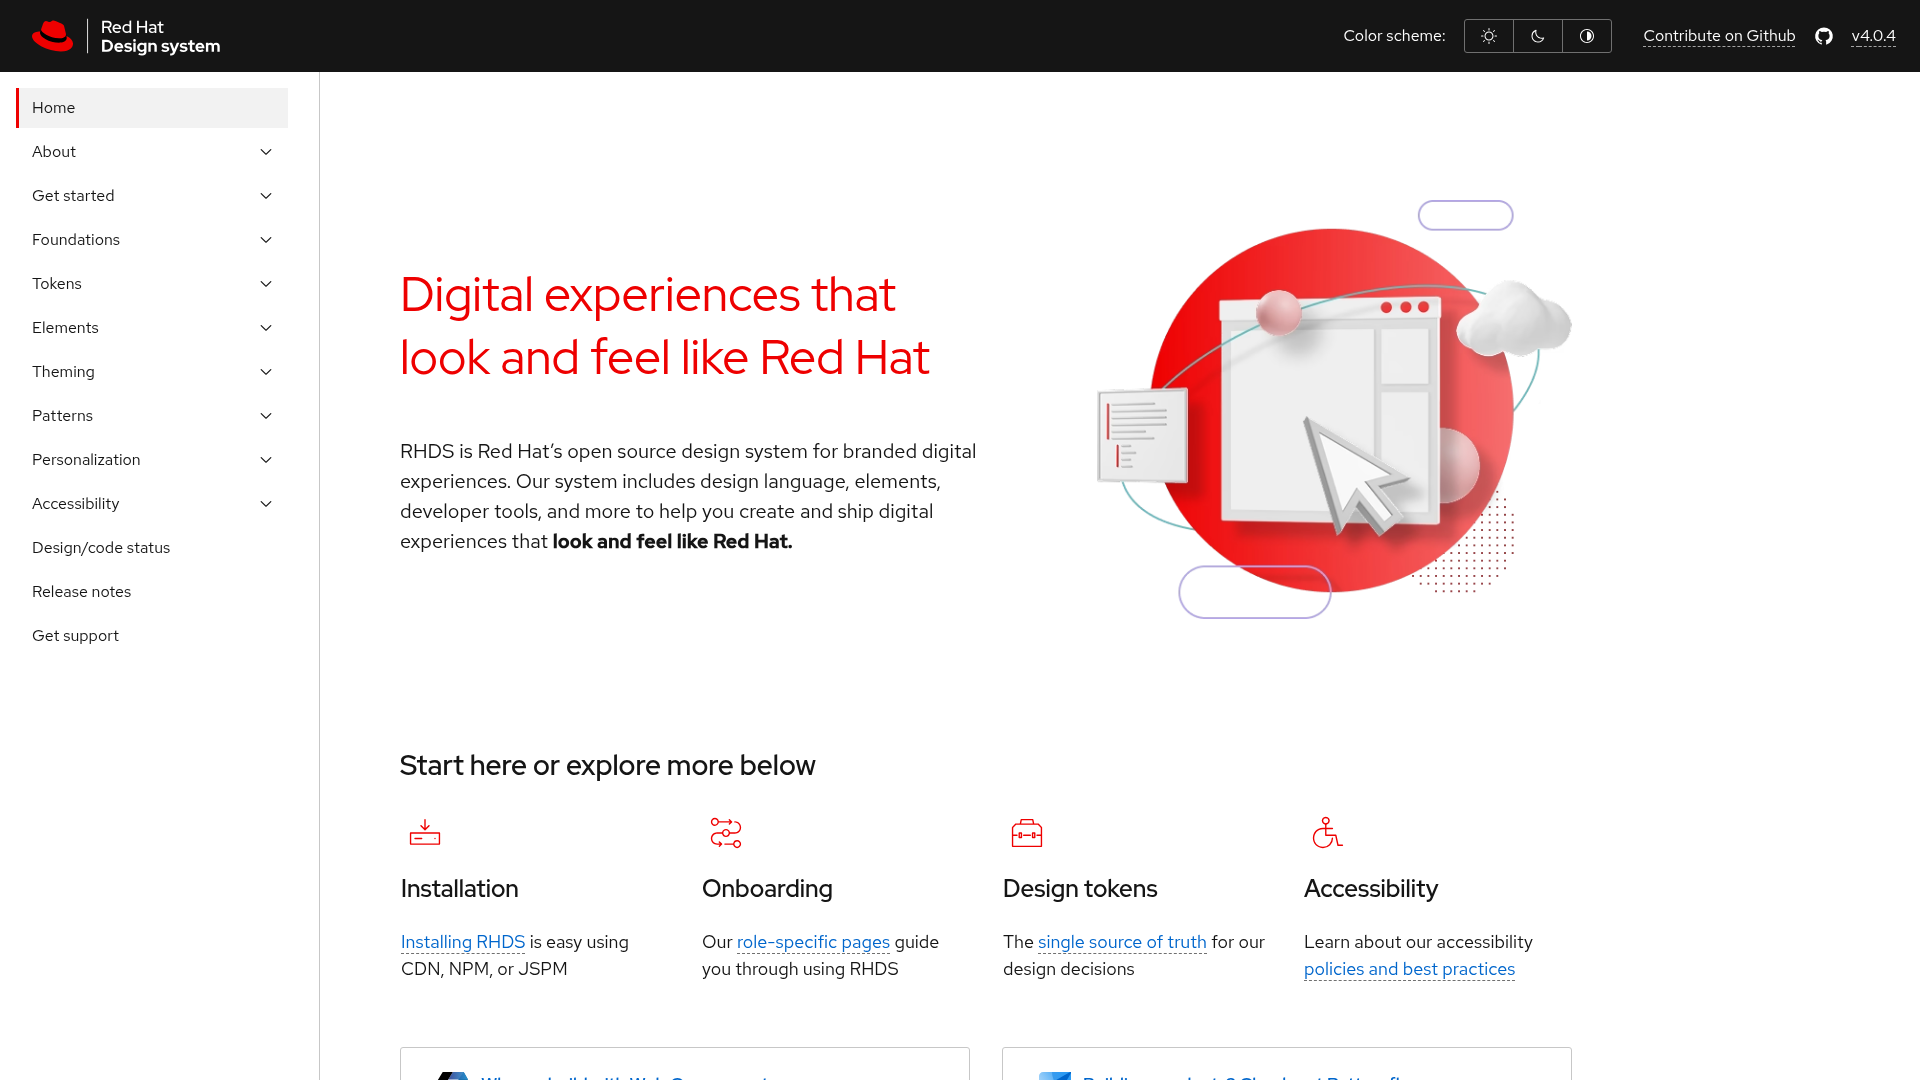
Task: Switch to dark color scheme
Action: pyautogui.click(x=1538, y=36)
